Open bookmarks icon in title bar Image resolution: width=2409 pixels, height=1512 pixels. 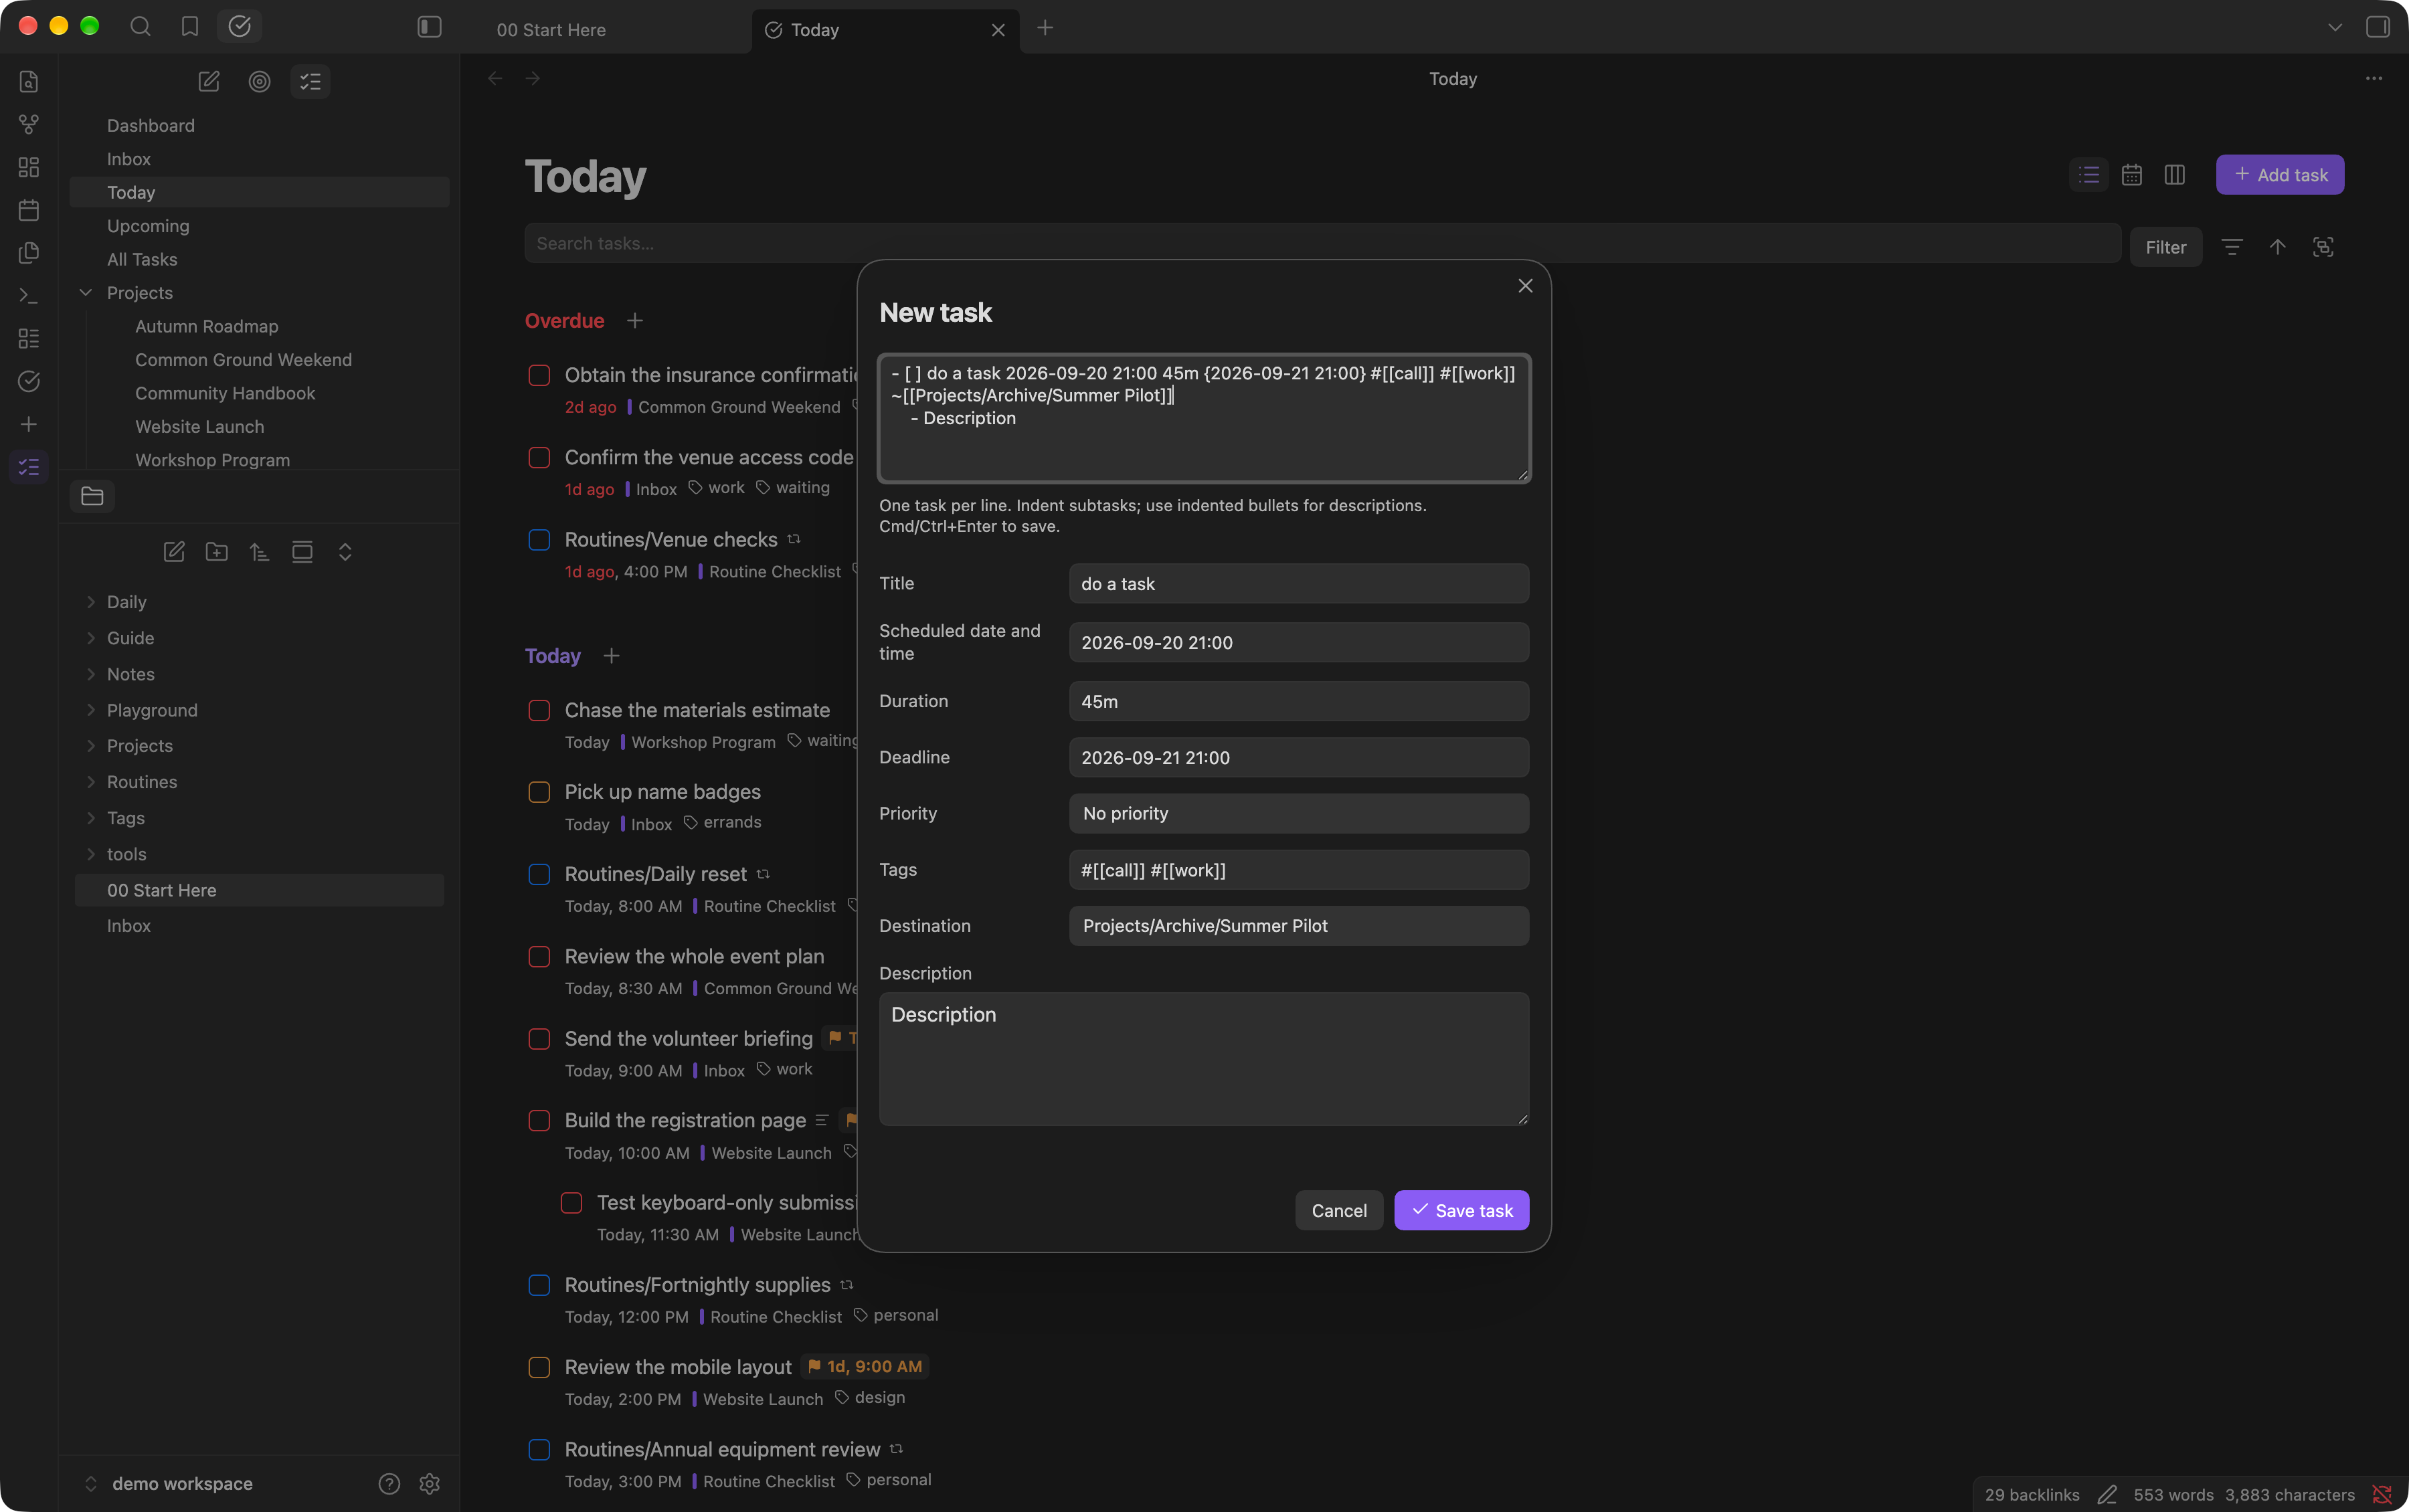pos(189,27)
